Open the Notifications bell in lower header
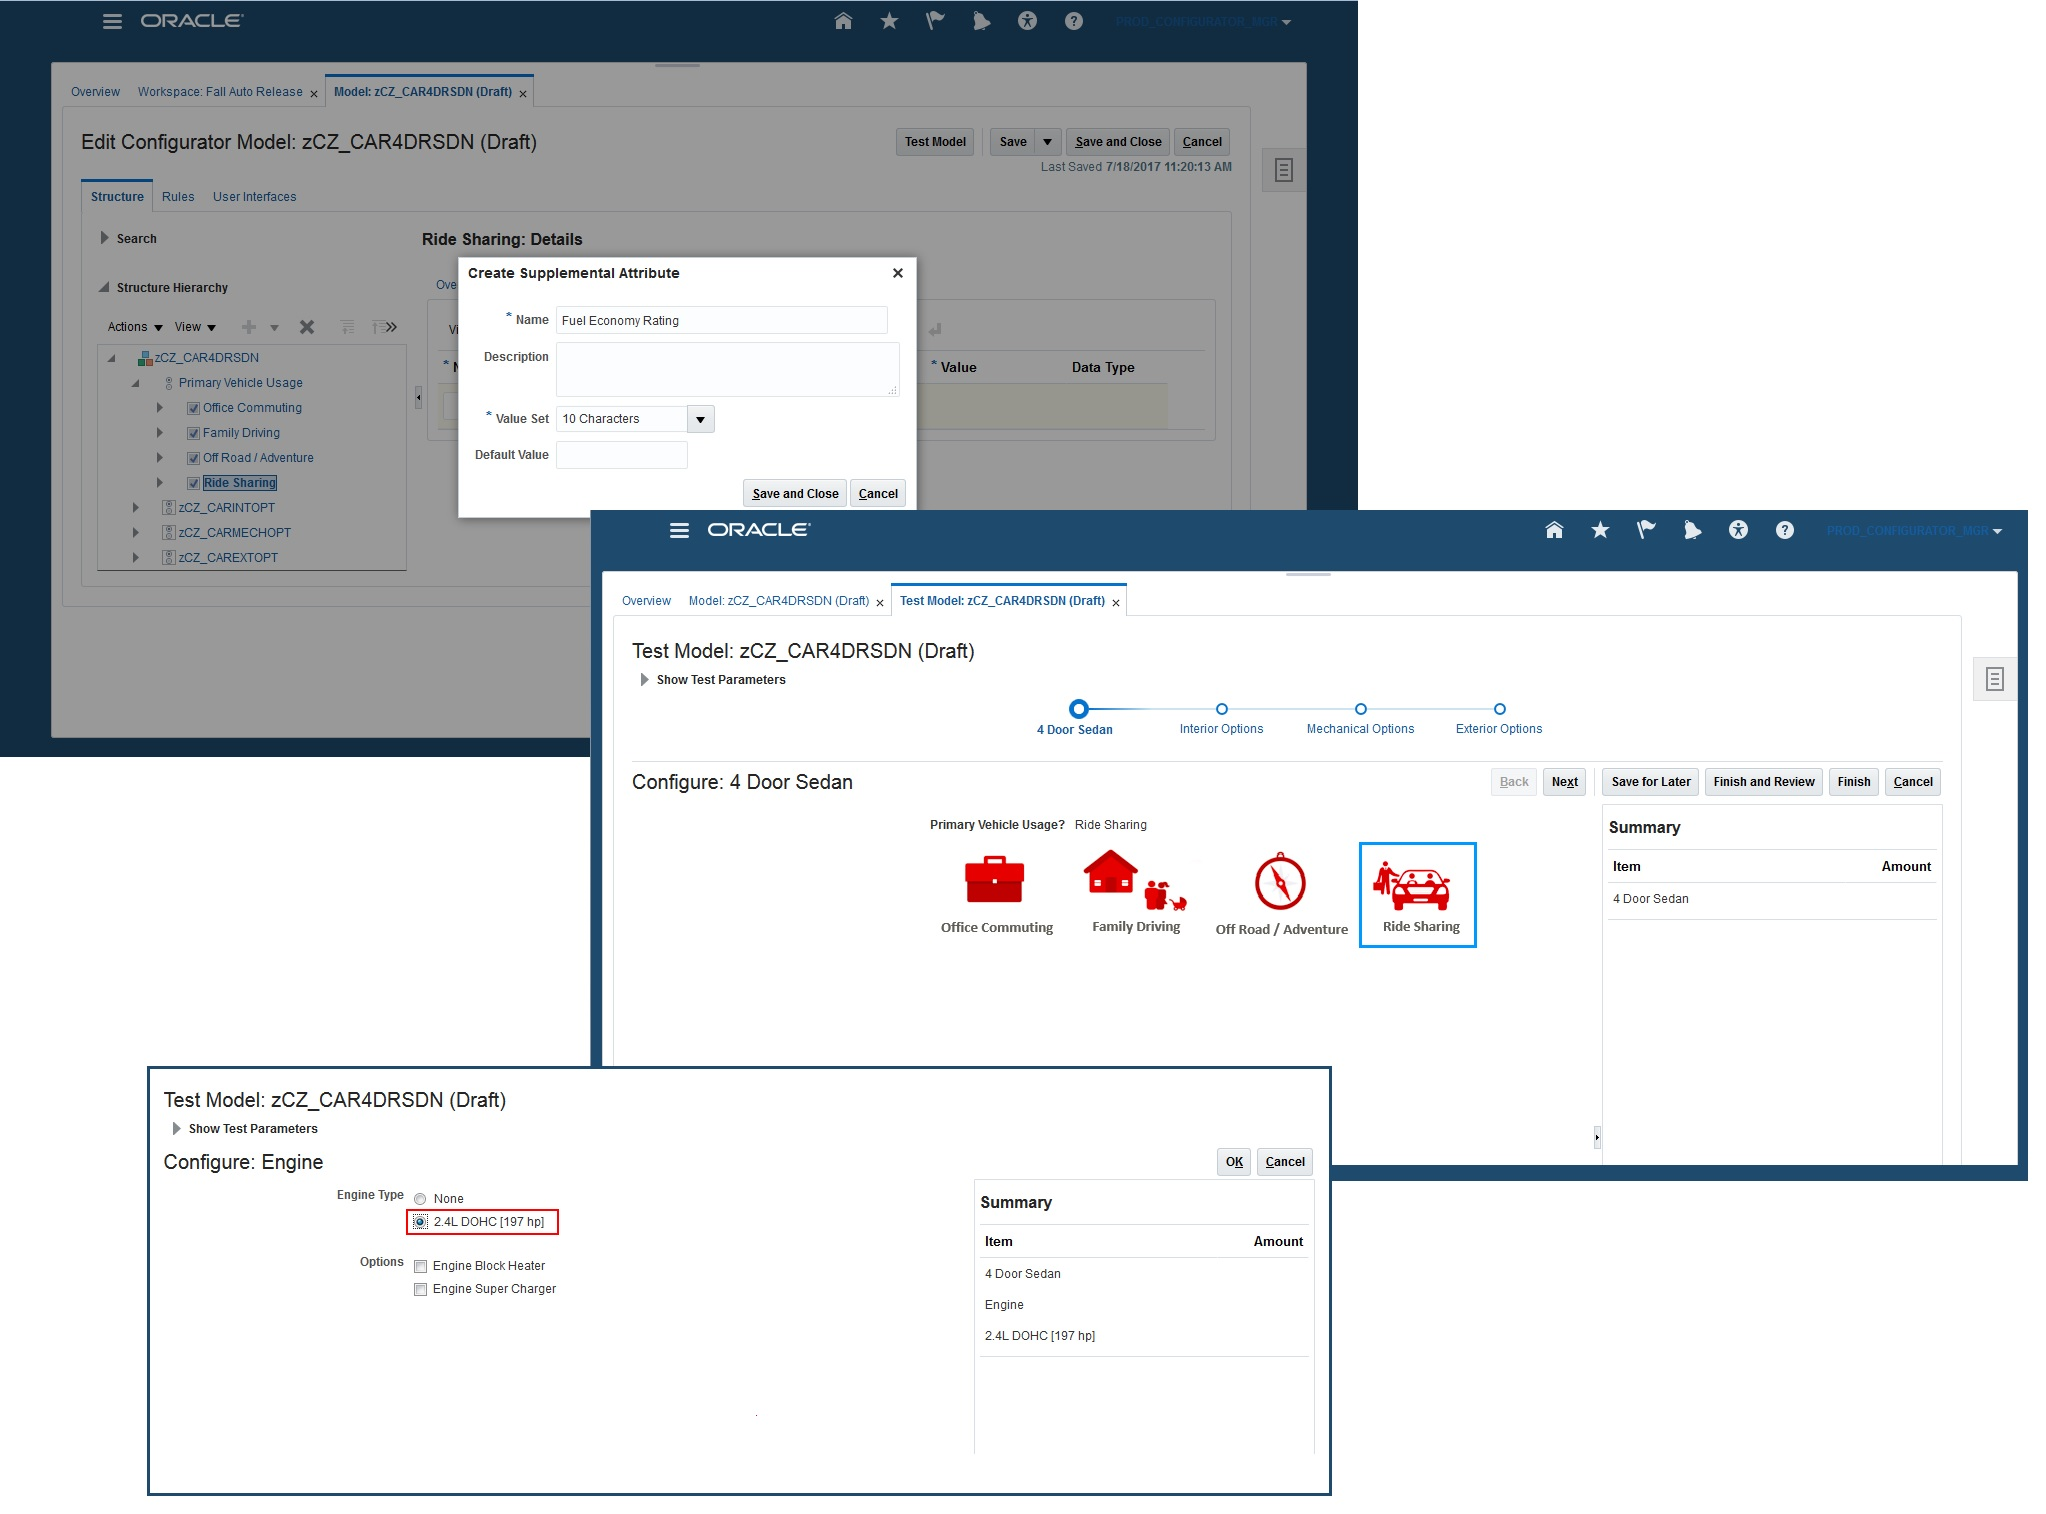 point(1692,530)
